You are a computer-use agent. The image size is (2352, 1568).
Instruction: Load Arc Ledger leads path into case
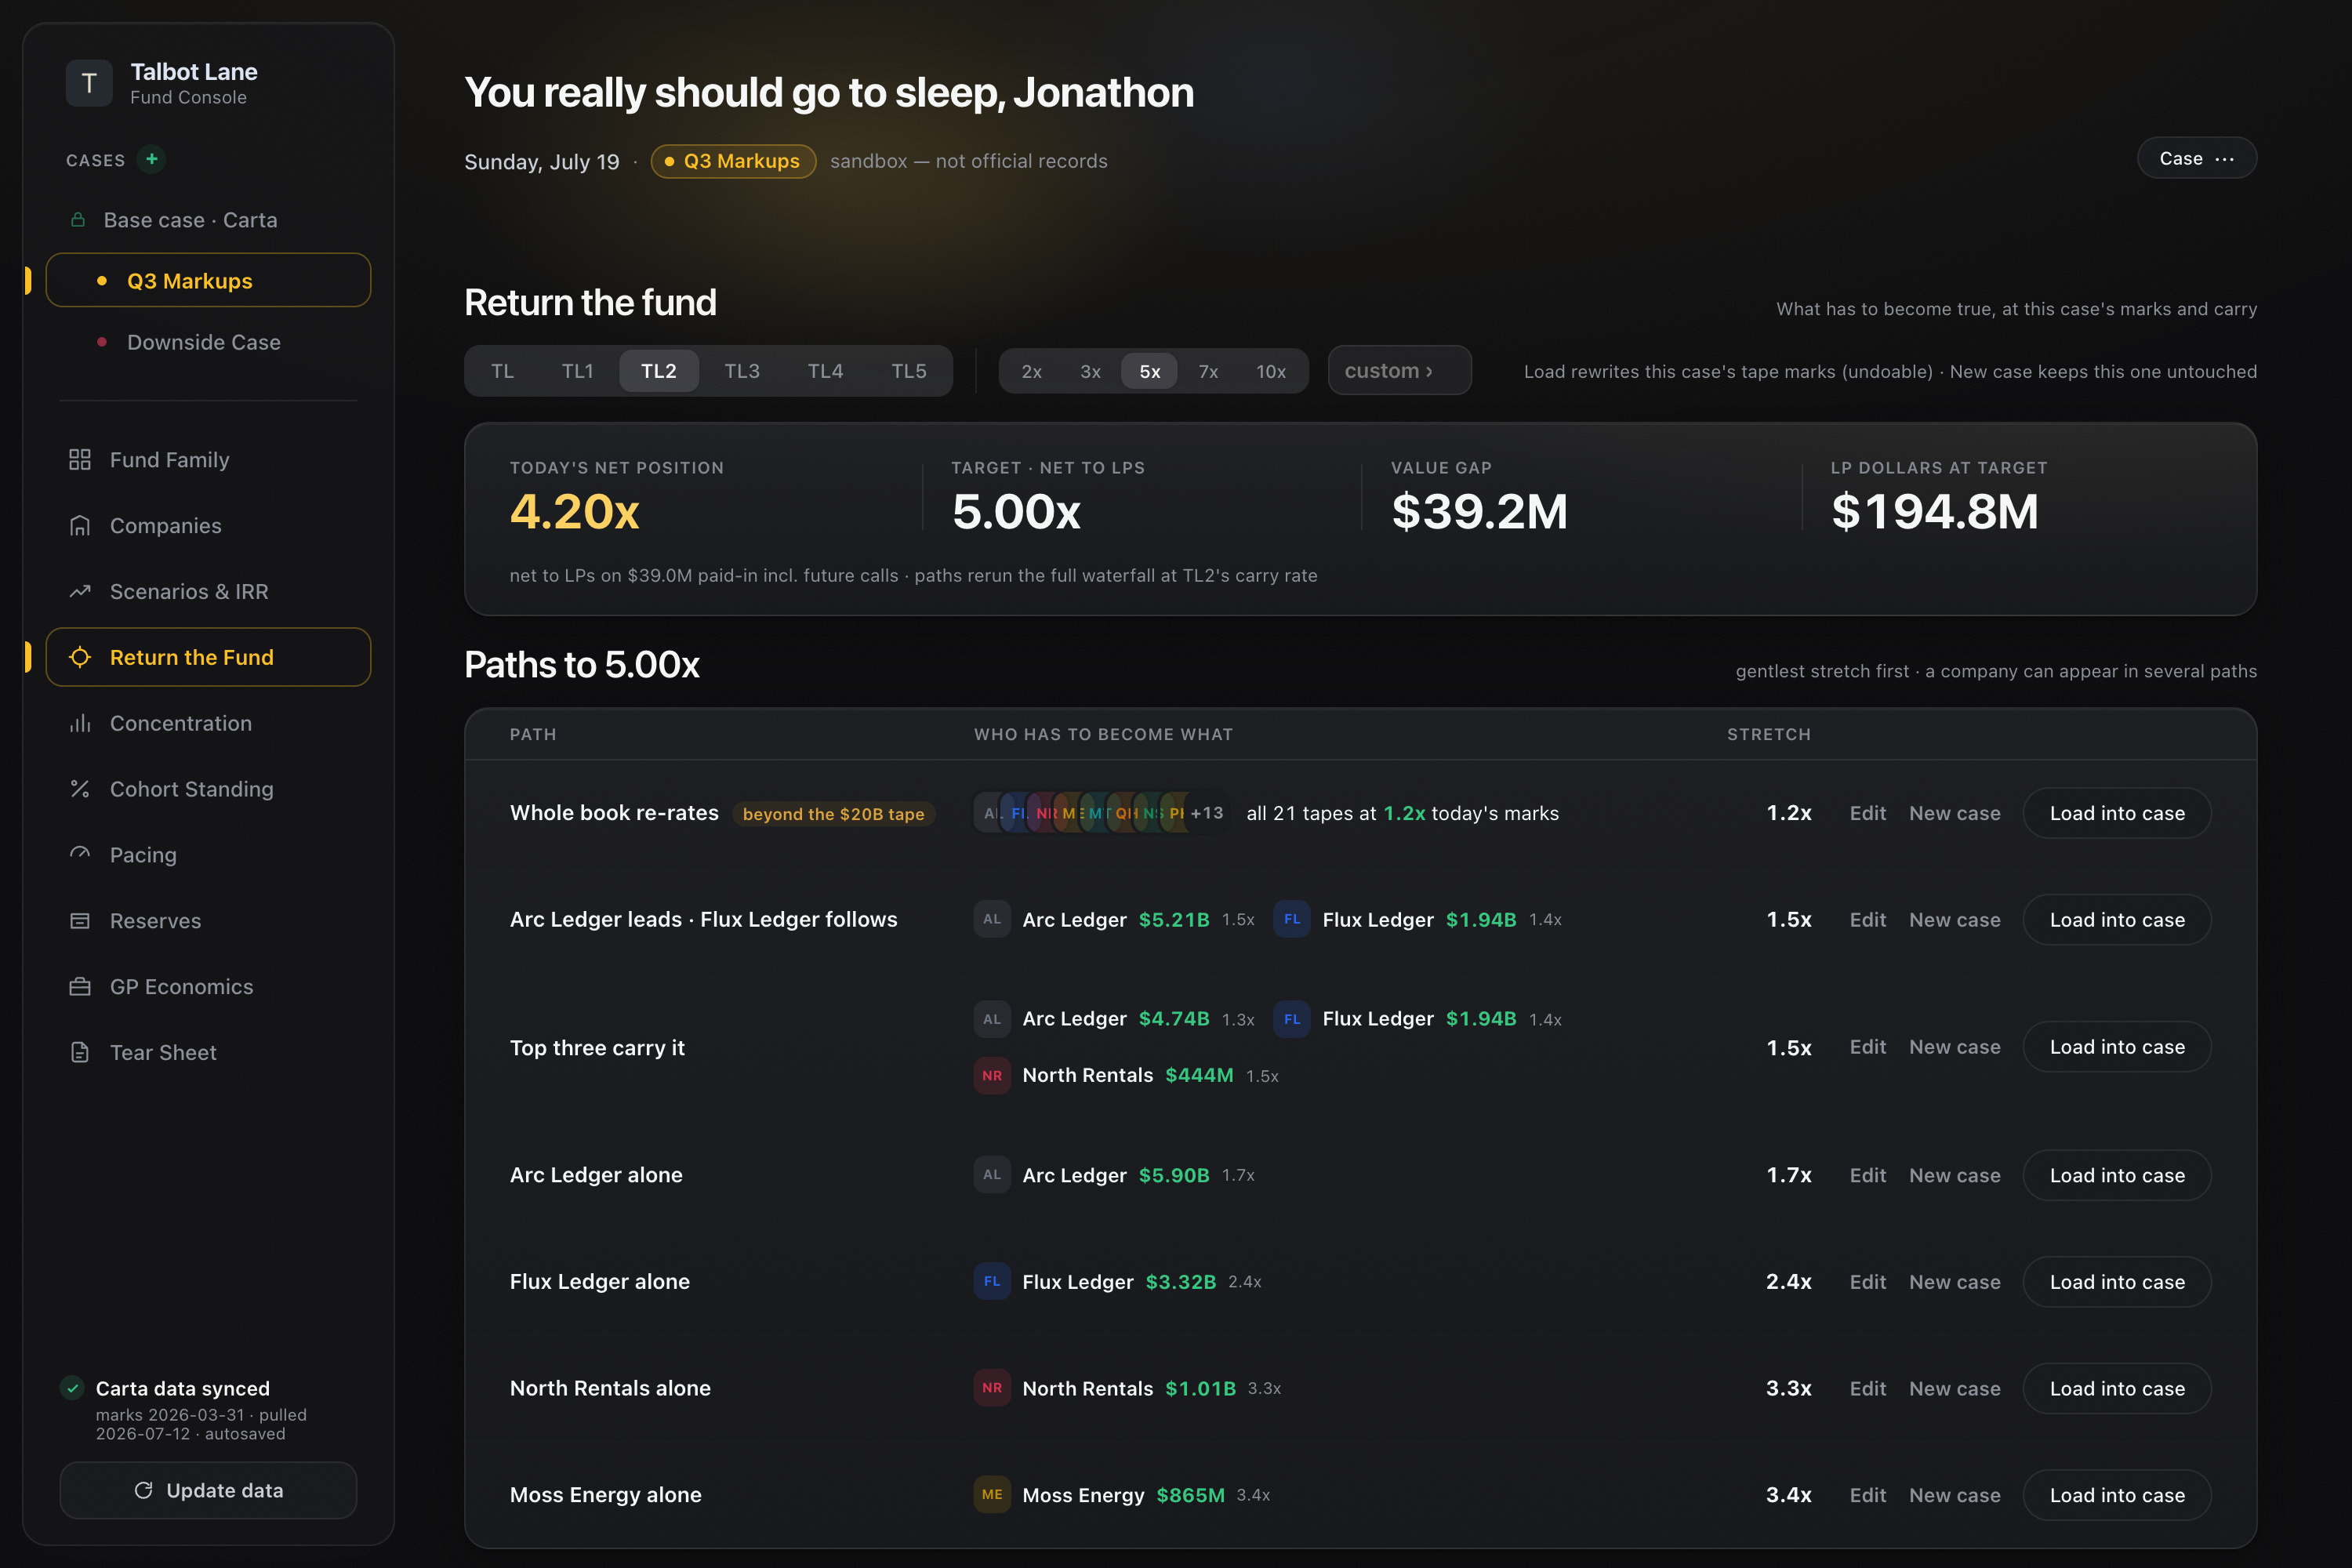coord(2117,920)
